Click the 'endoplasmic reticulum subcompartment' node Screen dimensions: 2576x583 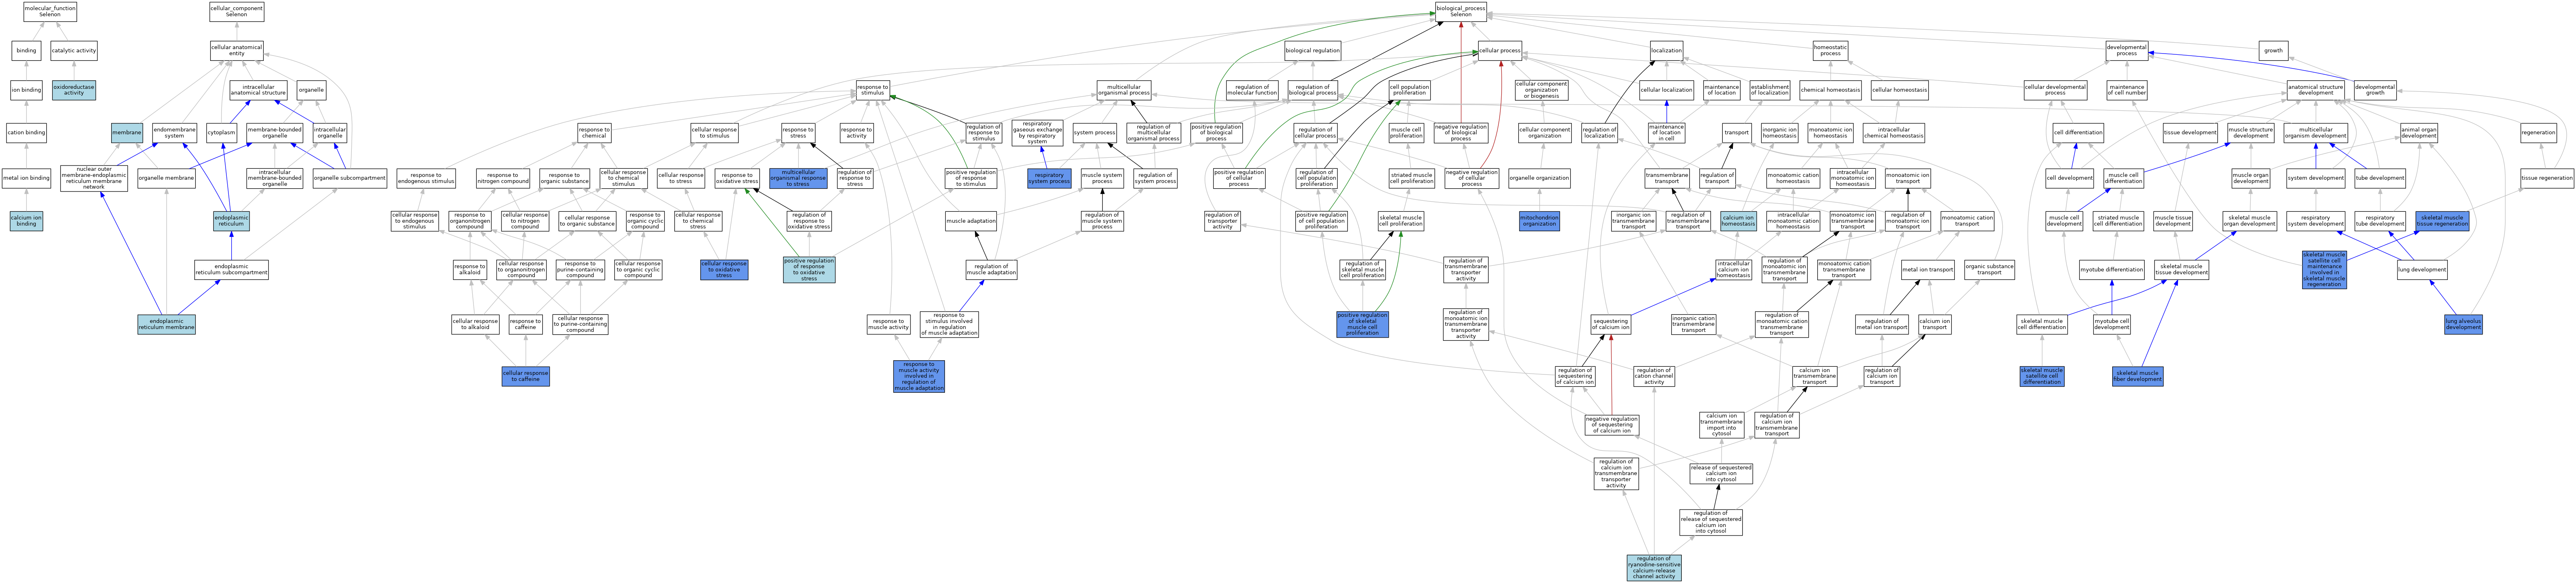click(x=231, y=270)
